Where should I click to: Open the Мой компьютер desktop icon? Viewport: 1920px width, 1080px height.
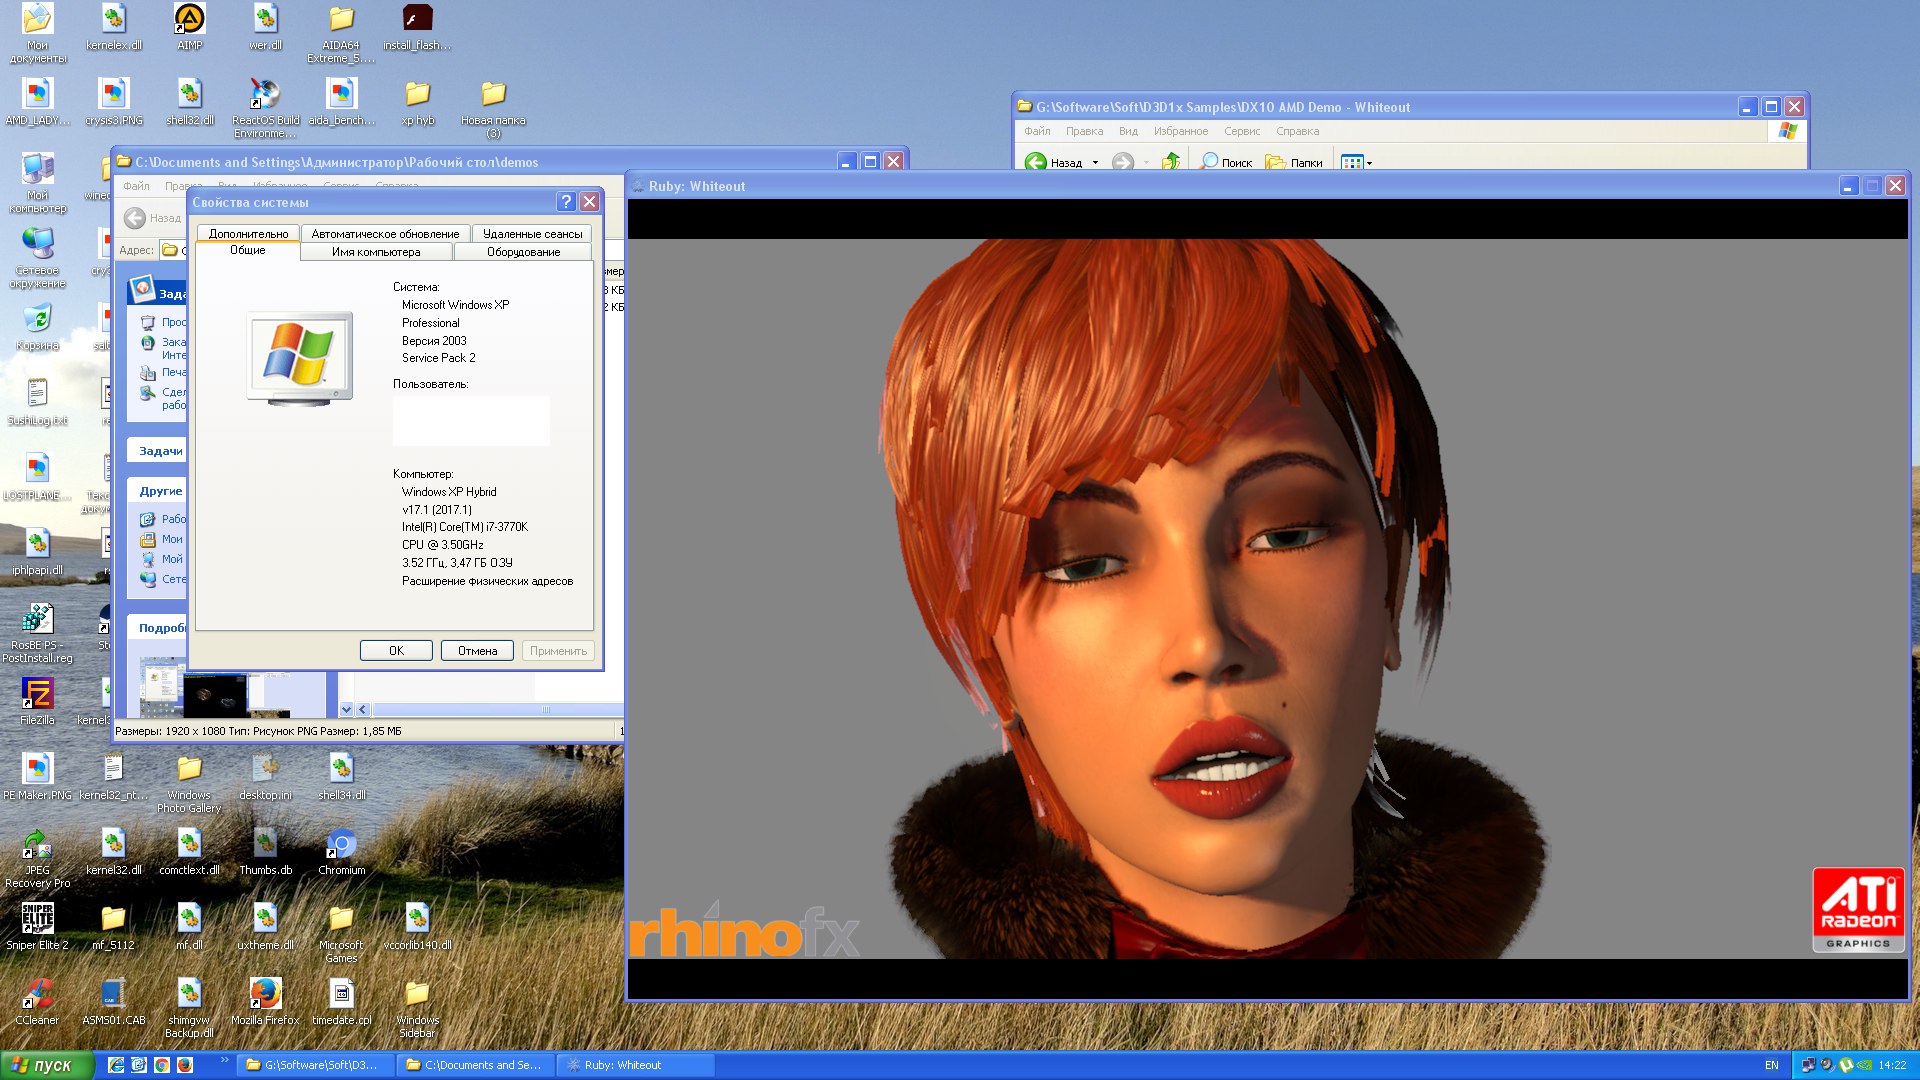click(38, 183)
